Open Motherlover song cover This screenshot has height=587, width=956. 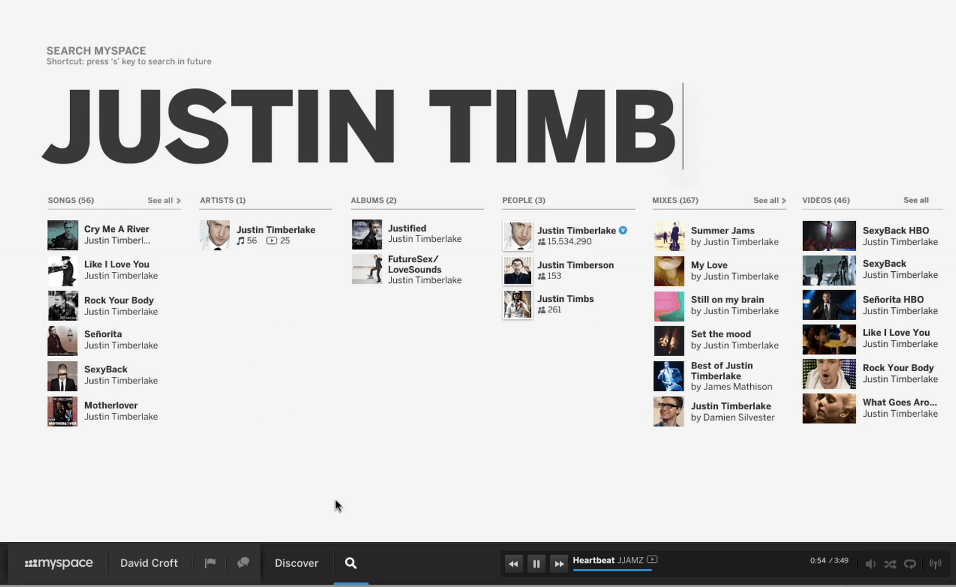tap(63, 411)
